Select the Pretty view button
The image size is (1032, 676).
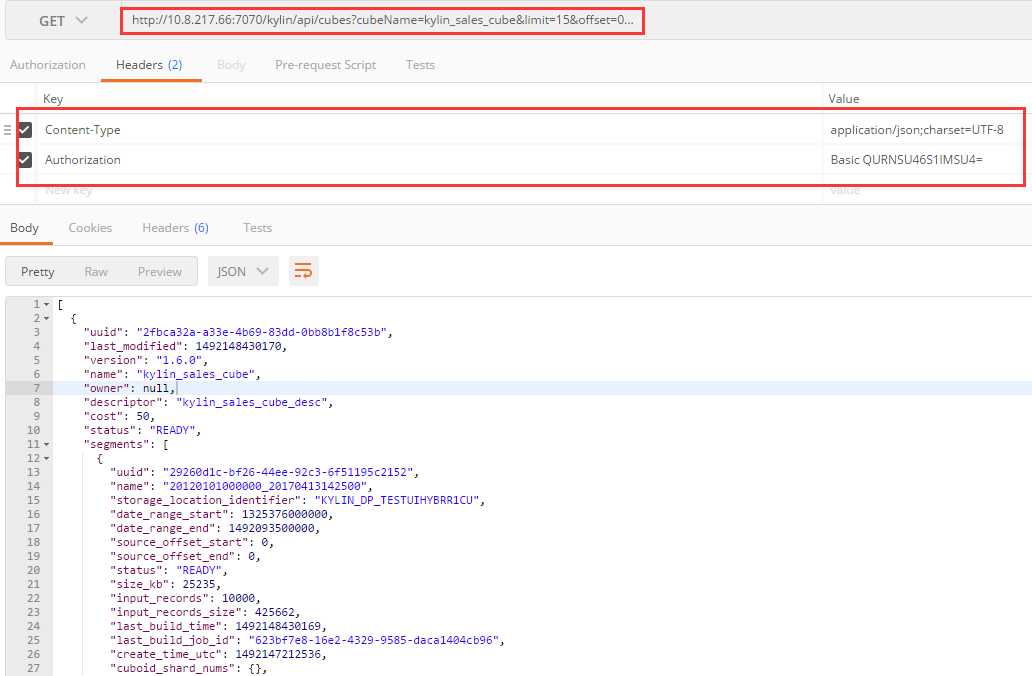[x=38, y=271]
